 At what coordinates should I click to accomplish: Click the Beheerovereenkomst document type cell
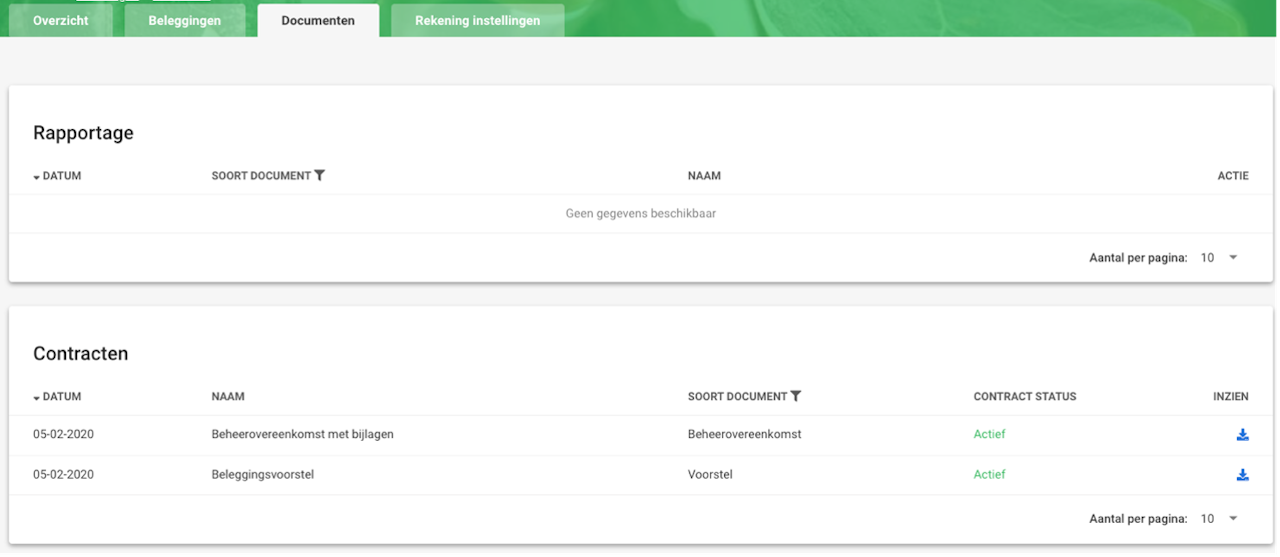click(x=745, y=435)
